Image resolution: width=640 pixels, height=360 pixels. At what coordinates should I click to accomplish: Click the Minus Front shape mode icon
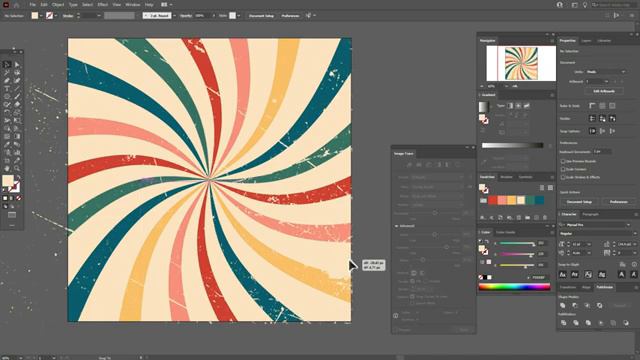click(575, 305)
